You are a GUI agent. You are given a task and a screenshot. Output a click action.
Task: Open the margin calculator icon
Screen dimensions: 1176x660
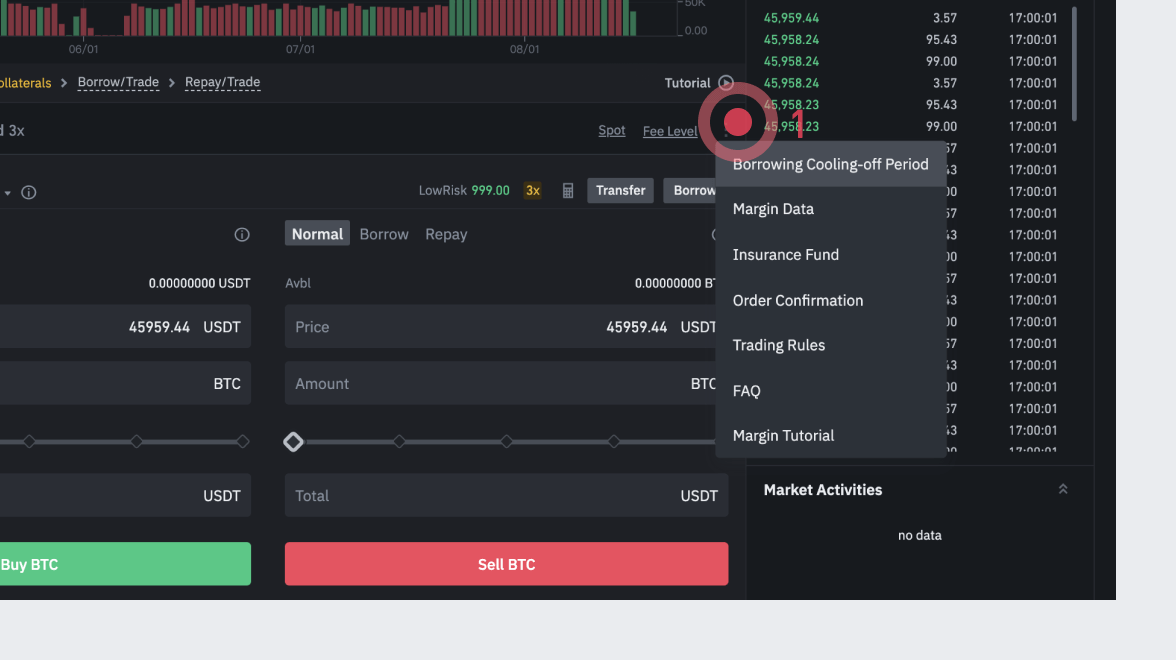pyautogui.click(x=568, y=191)
